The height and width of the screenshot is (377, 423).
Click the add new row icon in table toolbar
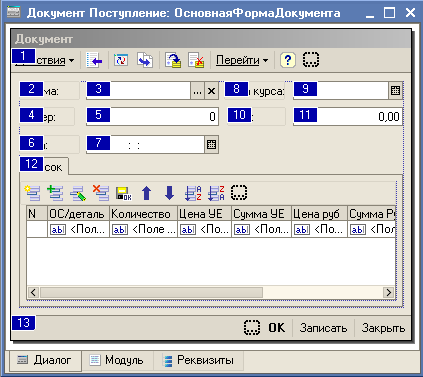(x=33, y=193)
